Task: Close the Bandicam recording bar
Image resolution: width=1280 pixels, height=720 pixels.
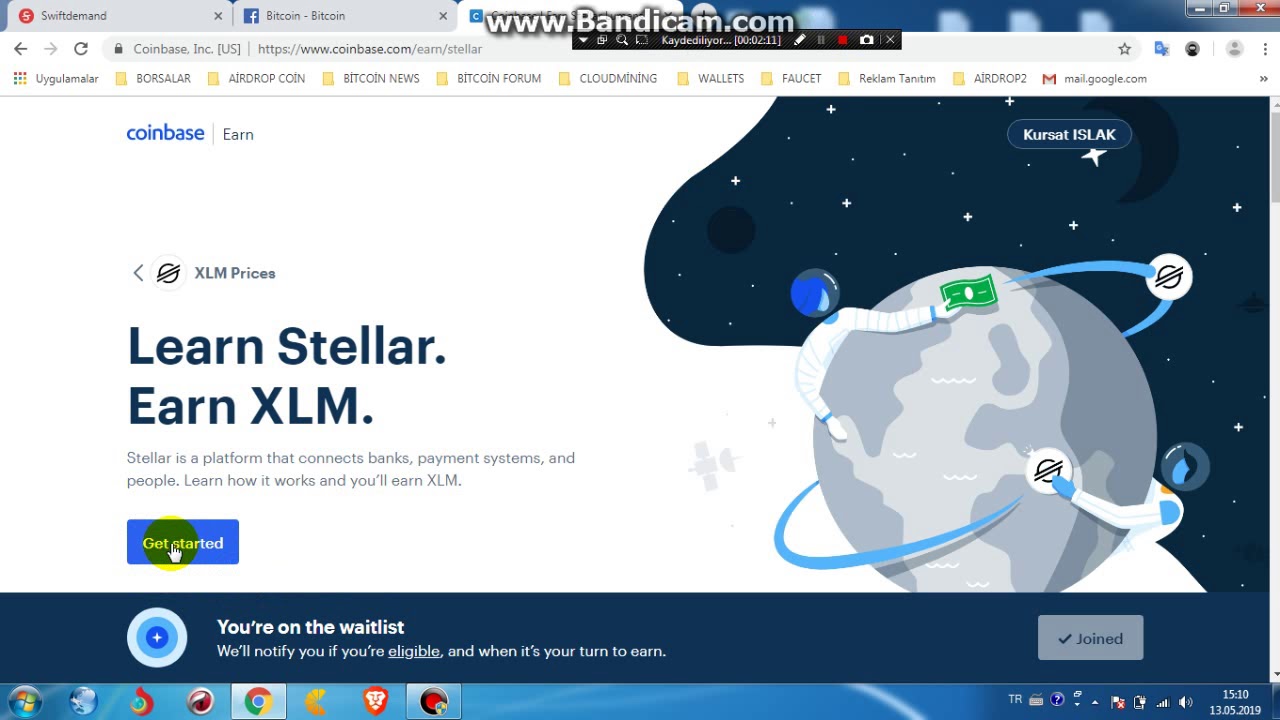Action: (x=890, y=40)
